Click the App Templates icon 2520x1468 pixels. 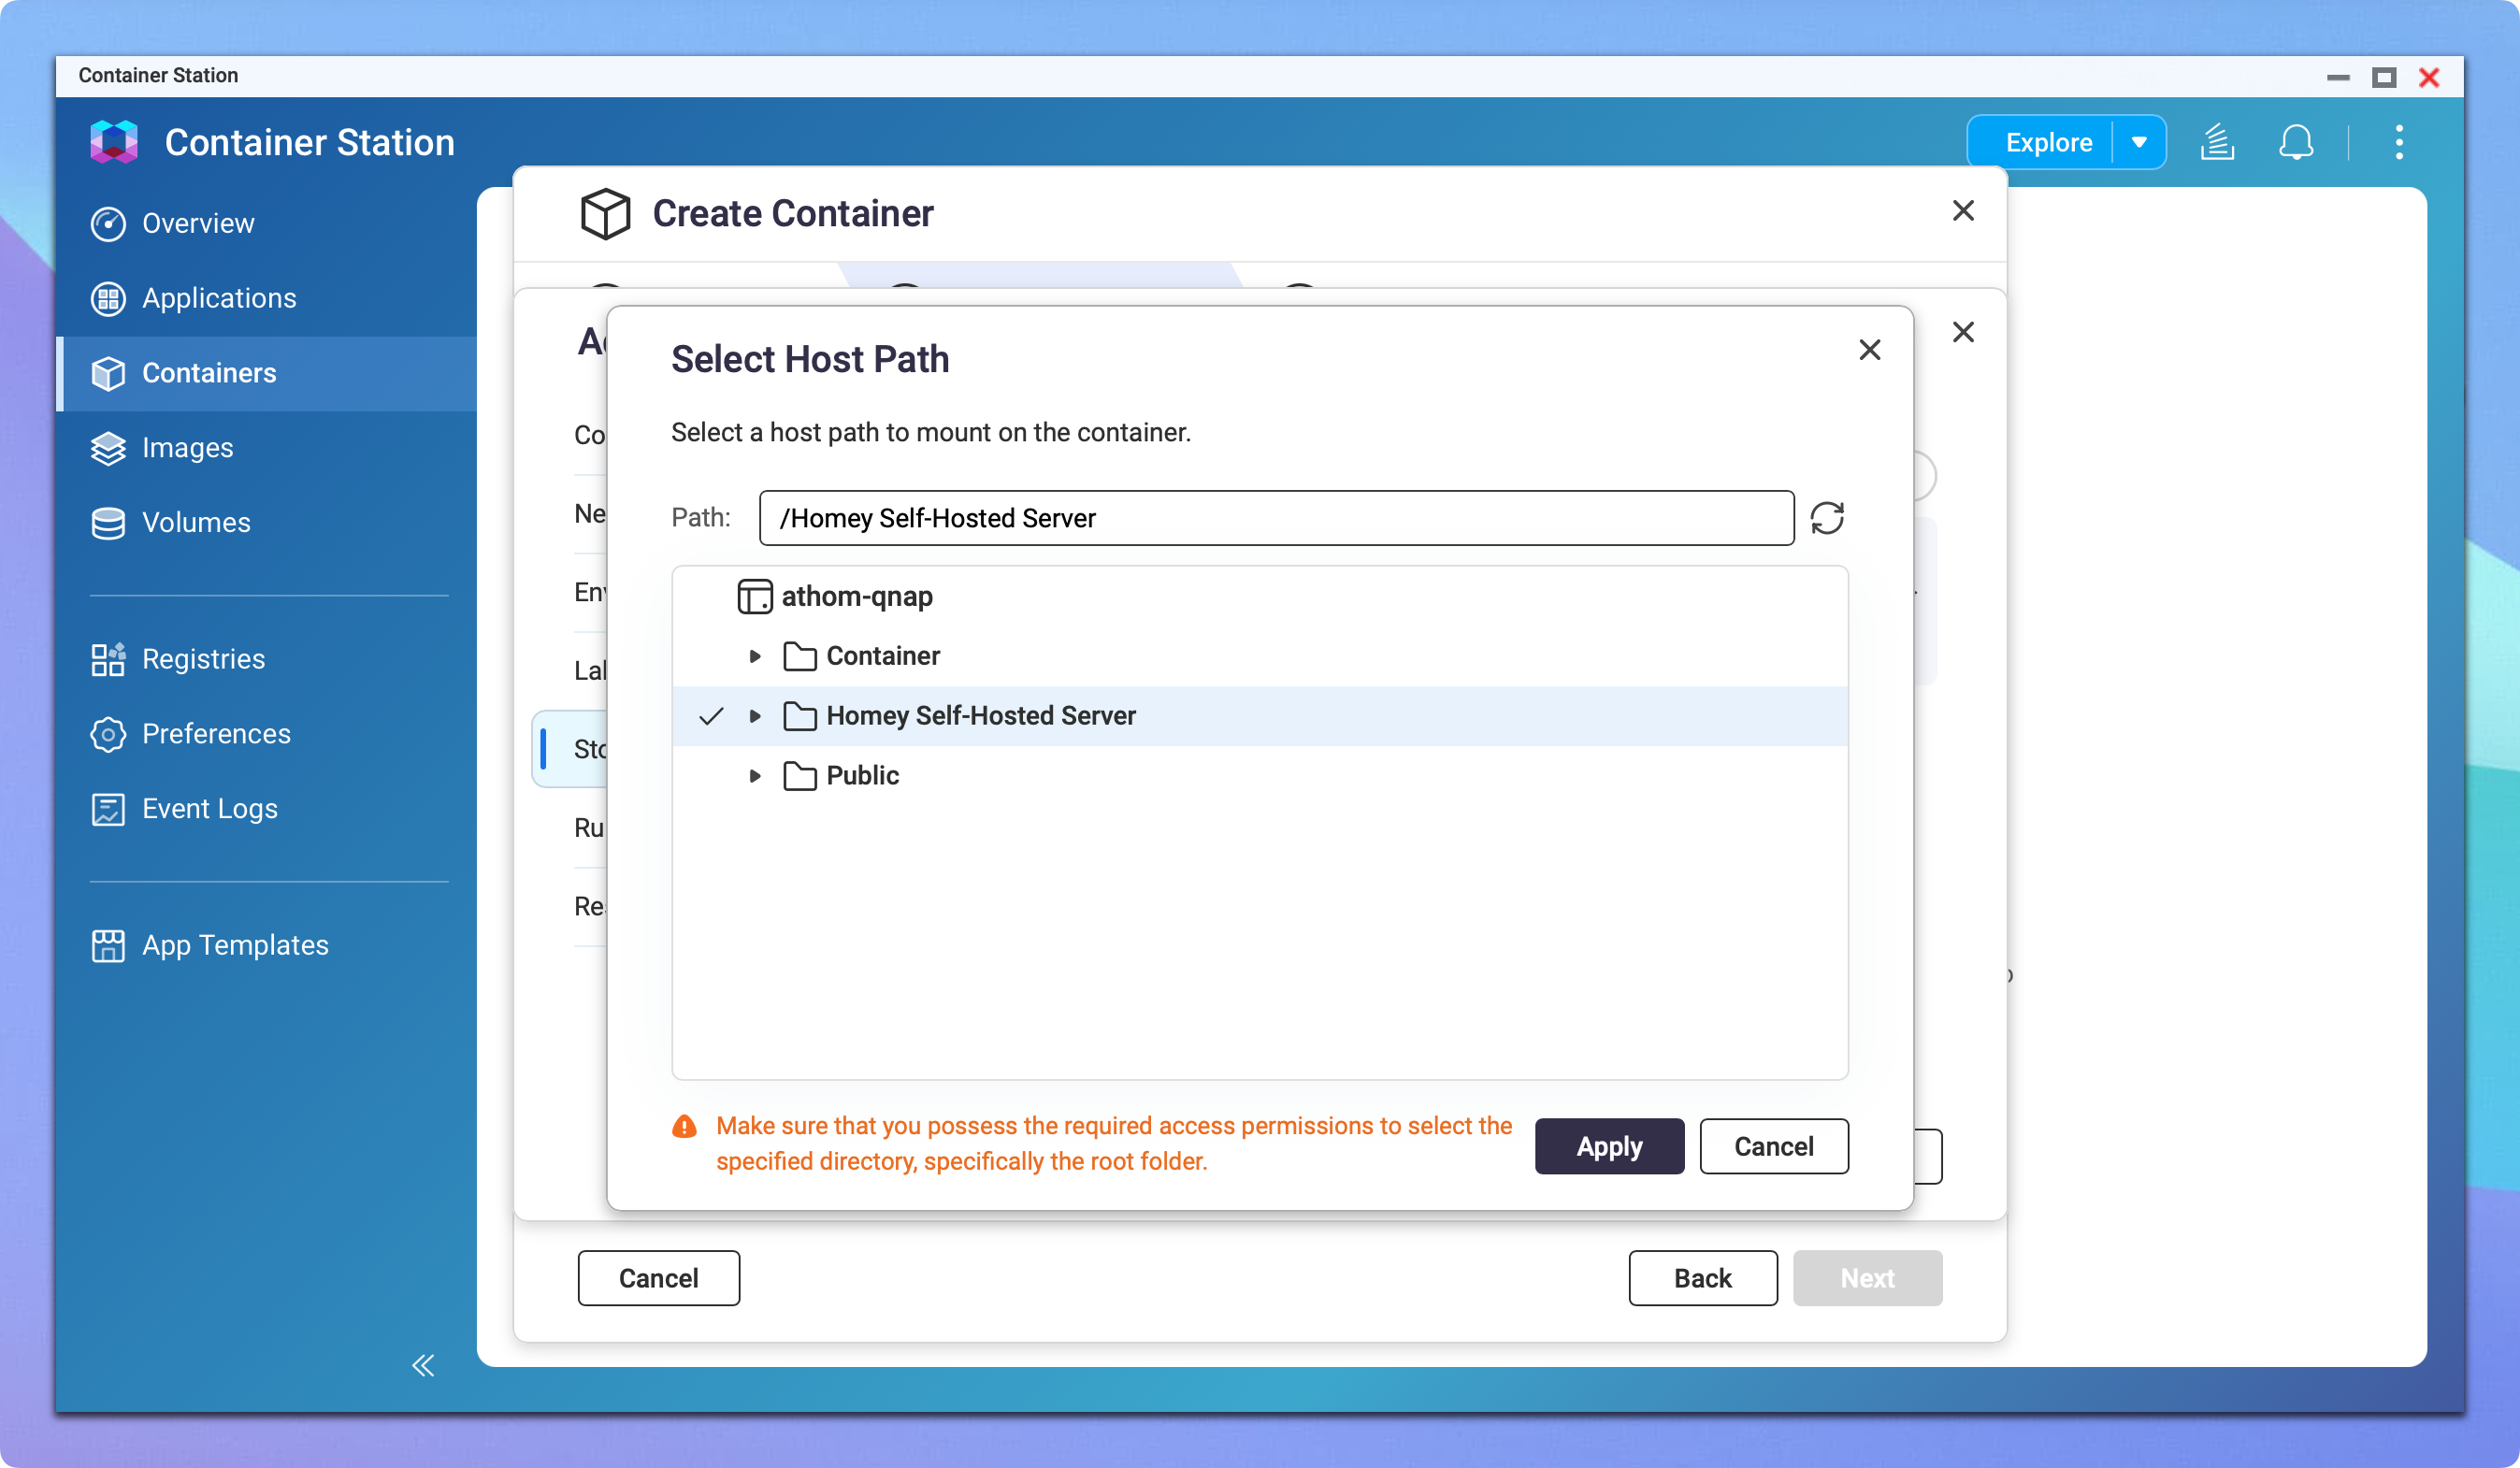[109, 944]
